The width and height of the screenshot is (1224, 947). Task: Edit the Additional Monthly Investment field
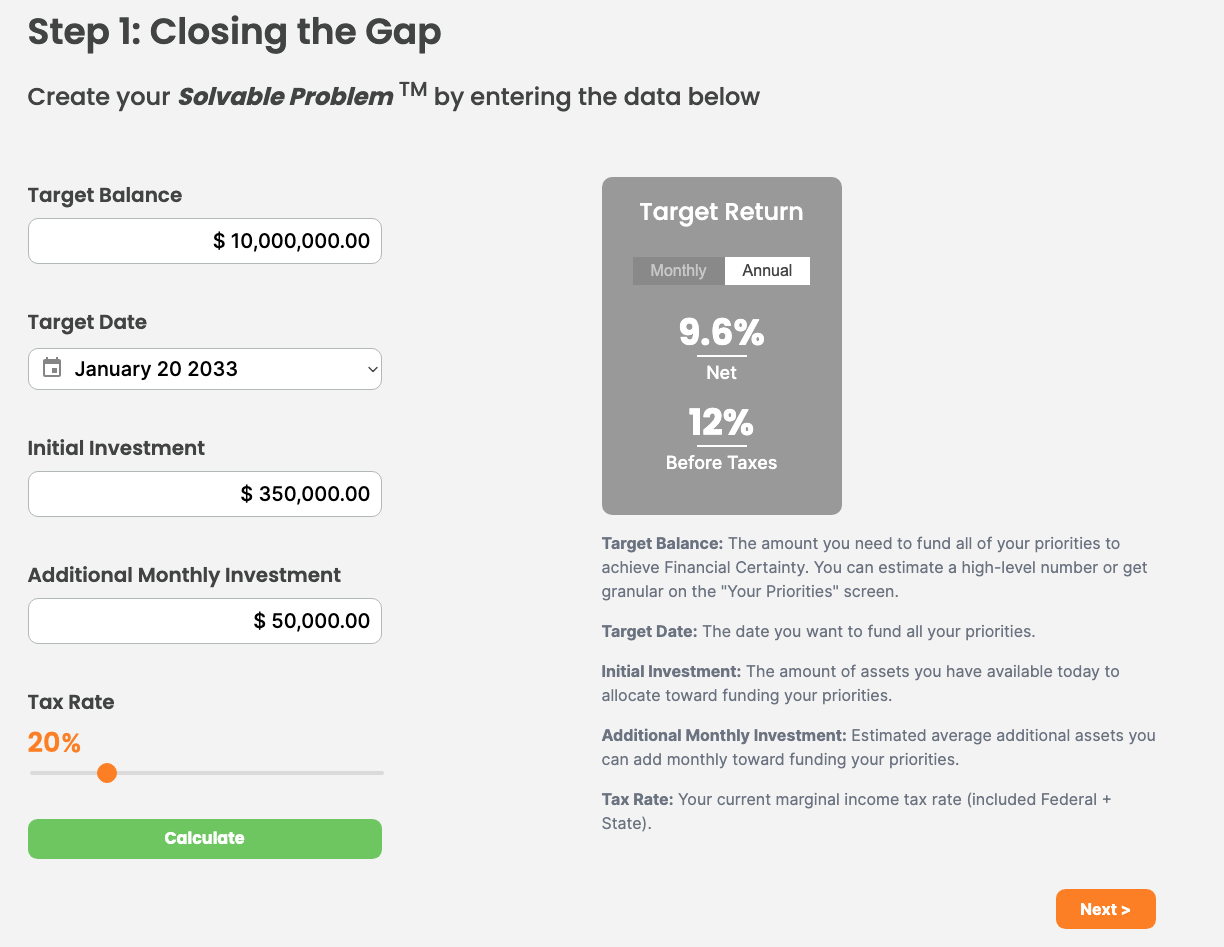click(205, 621)
